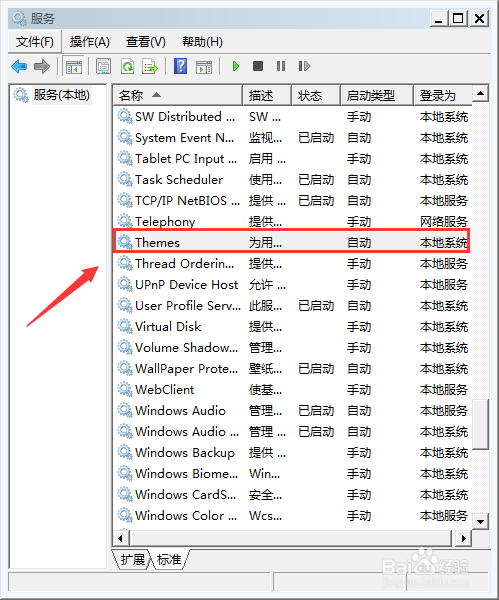Click the vertical scrollbar down arrow
This screenshot has width=499, height=600.
coord(481,521)
